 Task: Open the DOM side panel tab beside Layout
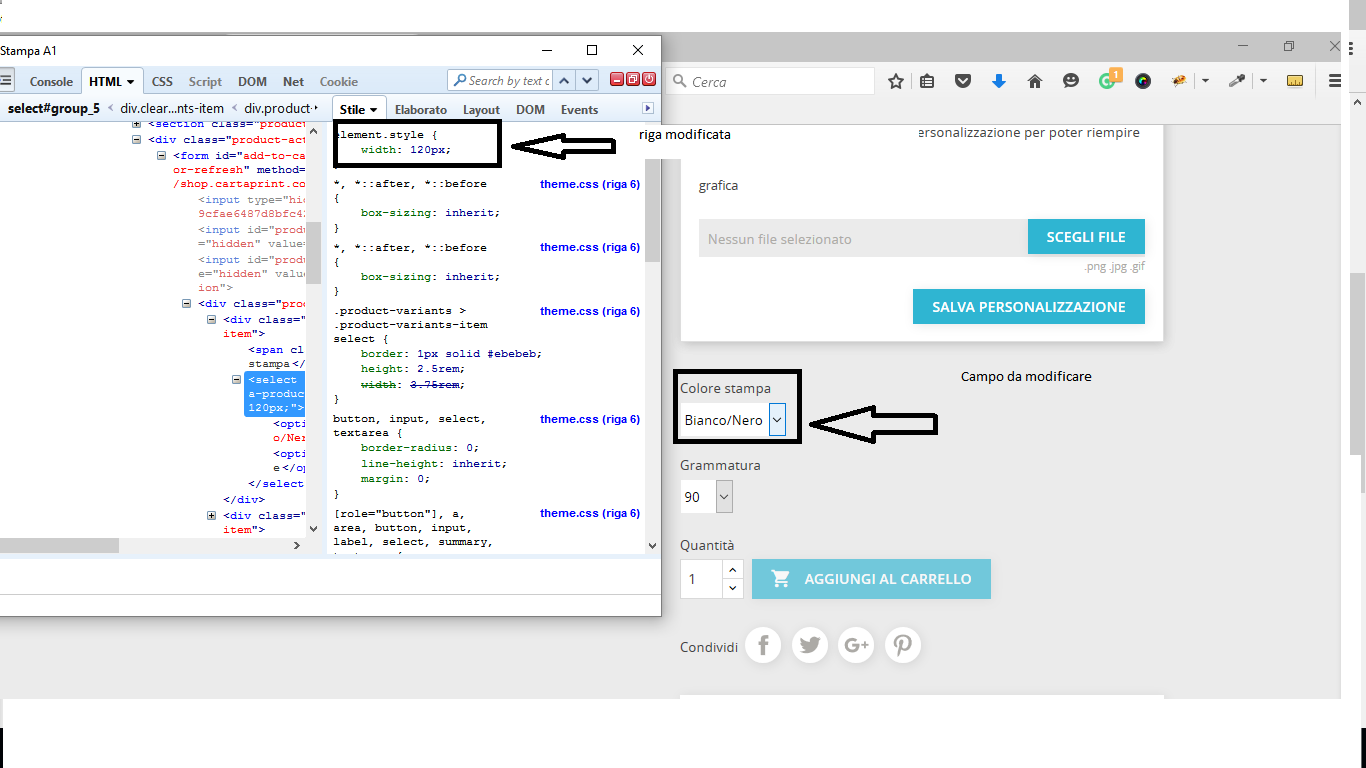[x=530, y=110]
